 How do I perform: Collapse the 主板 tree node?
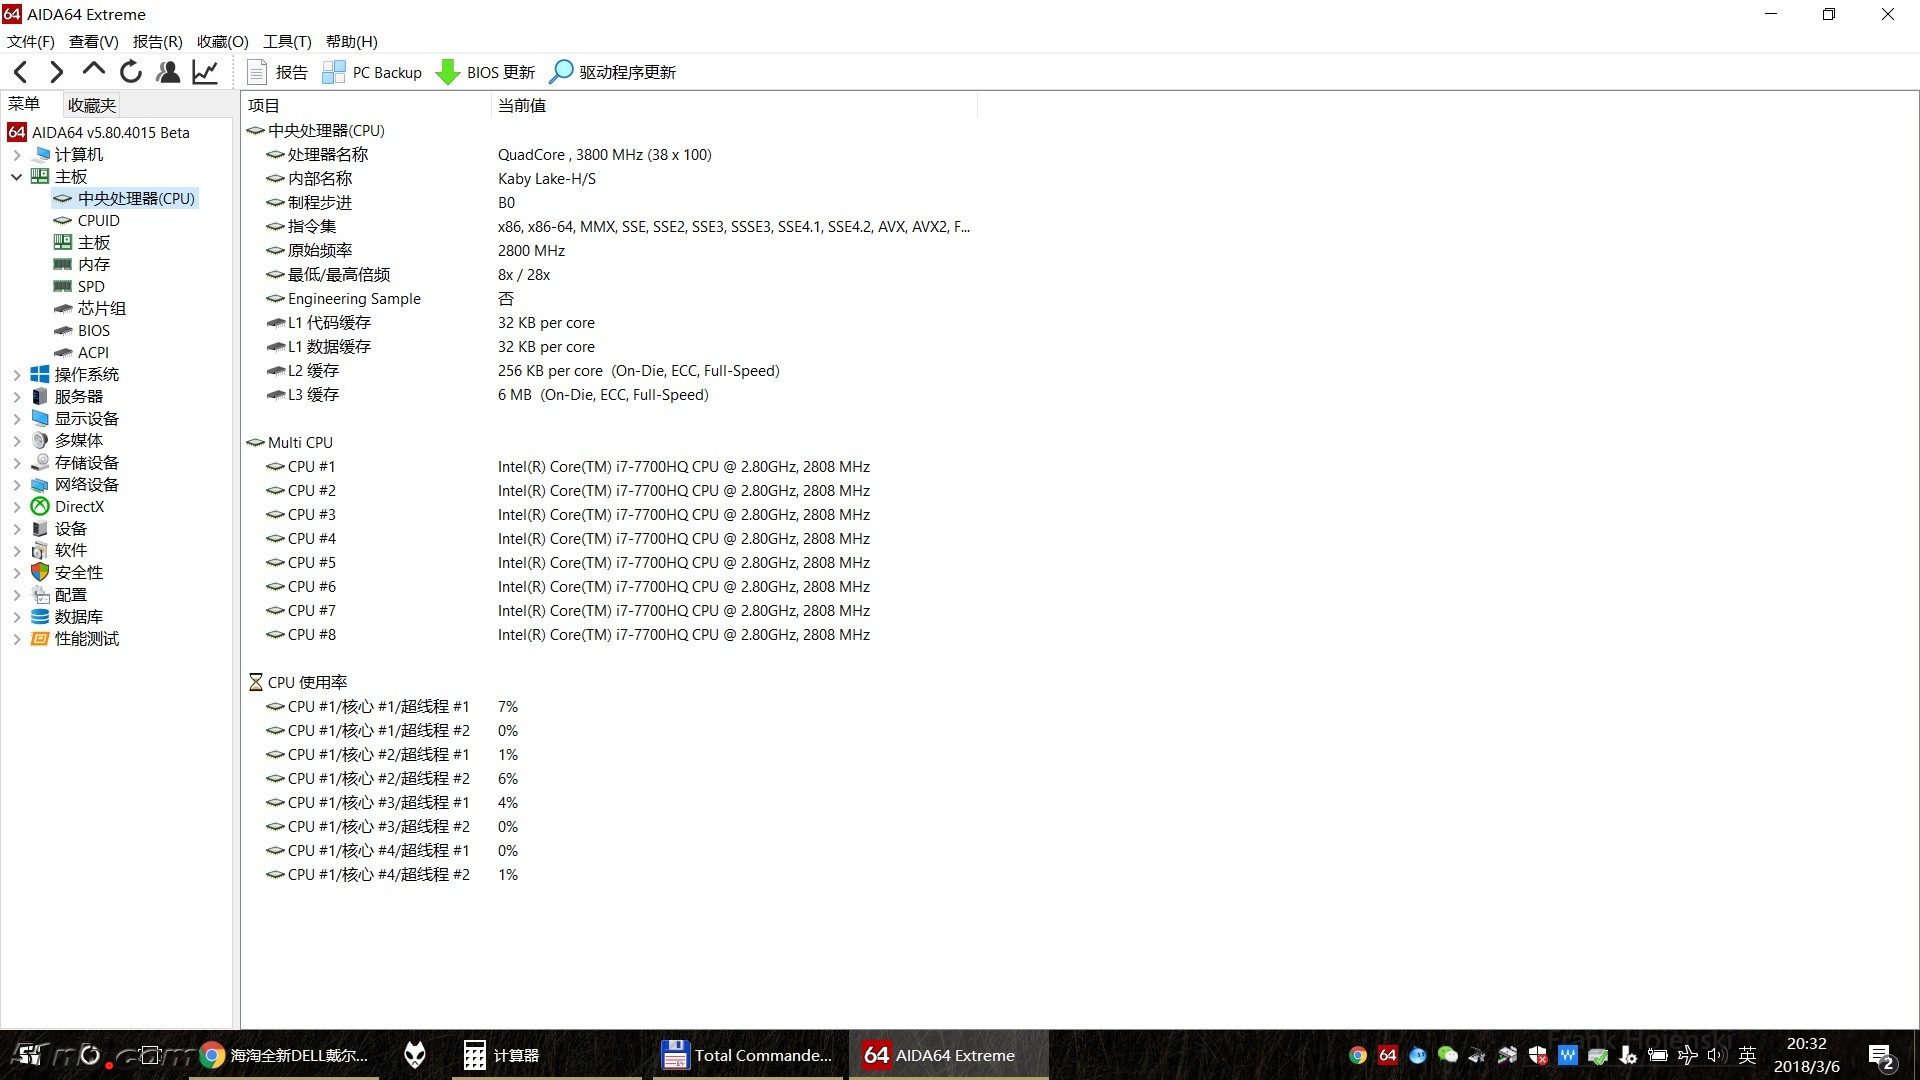[16, 177]
